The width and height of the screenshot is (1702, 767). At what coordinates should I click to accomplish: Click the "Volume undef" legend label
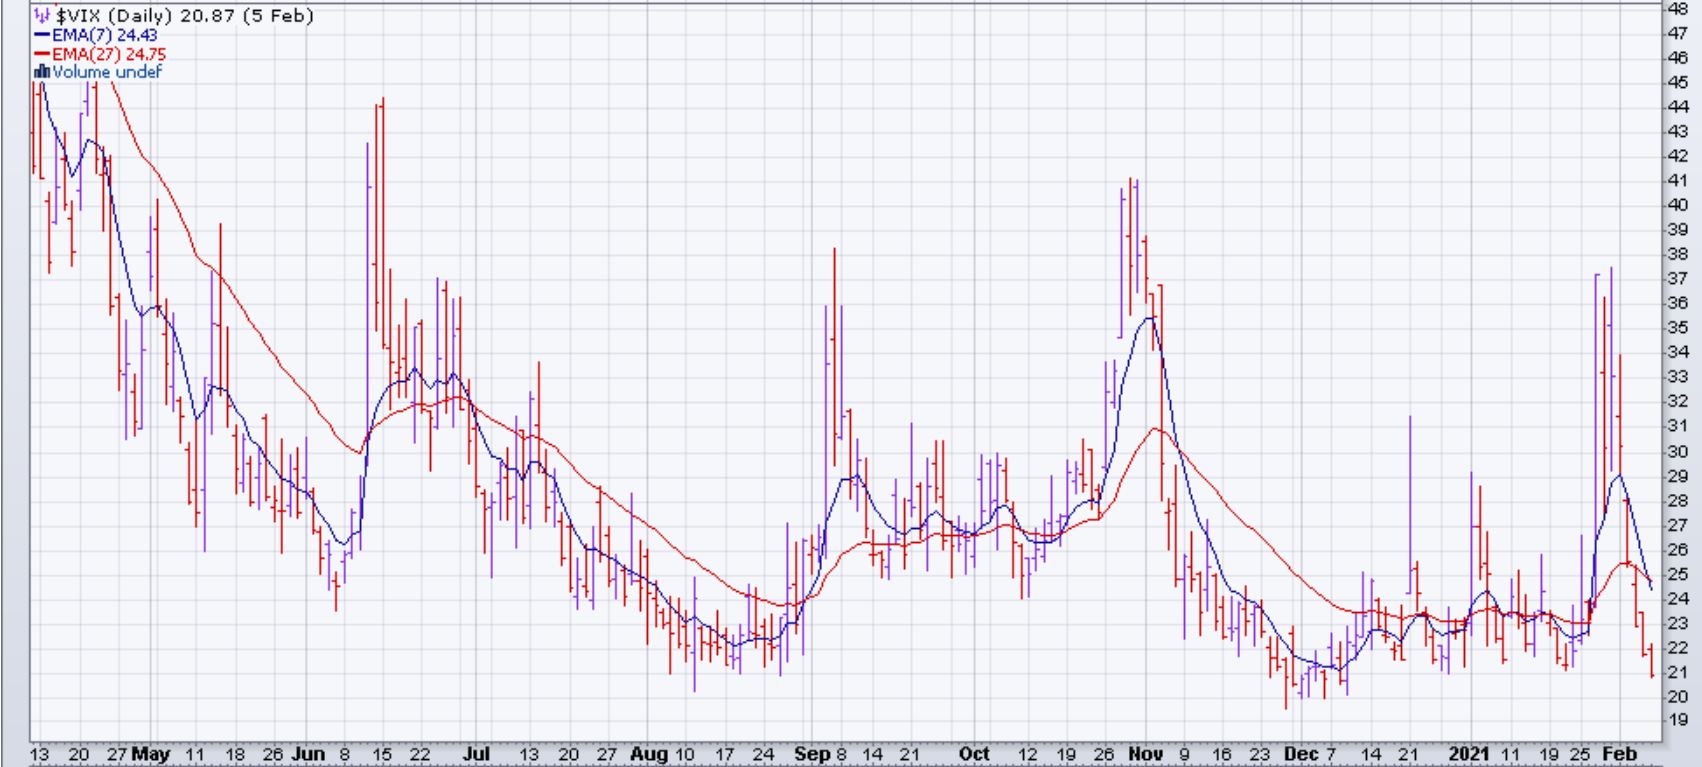click(107, 72)
